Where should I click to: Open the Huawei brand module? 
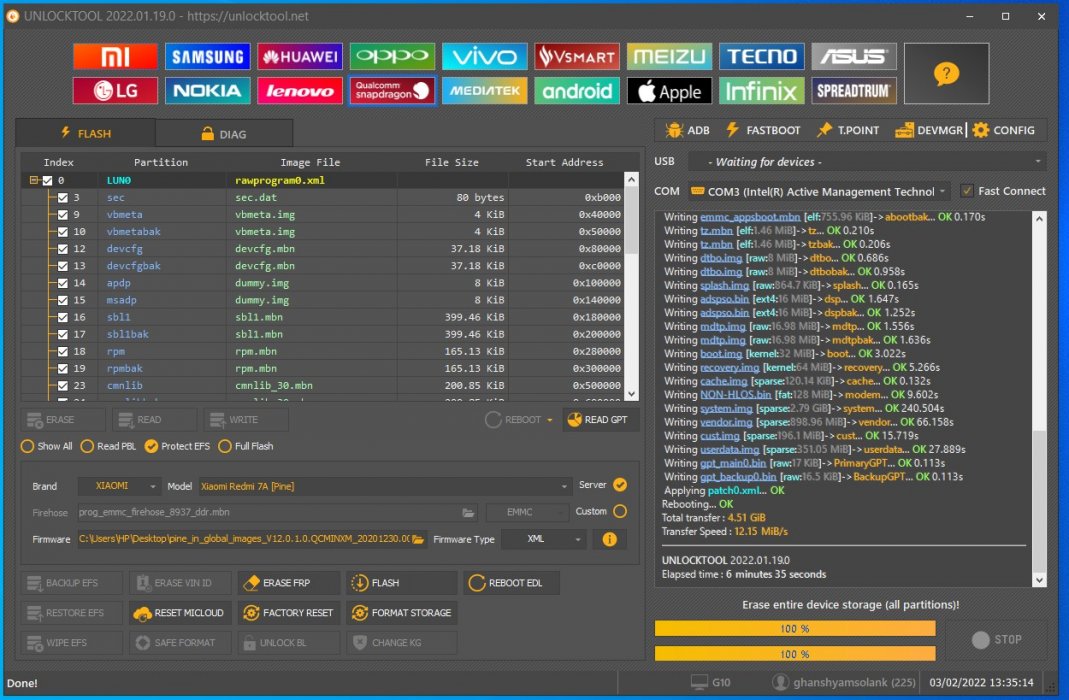300,57
